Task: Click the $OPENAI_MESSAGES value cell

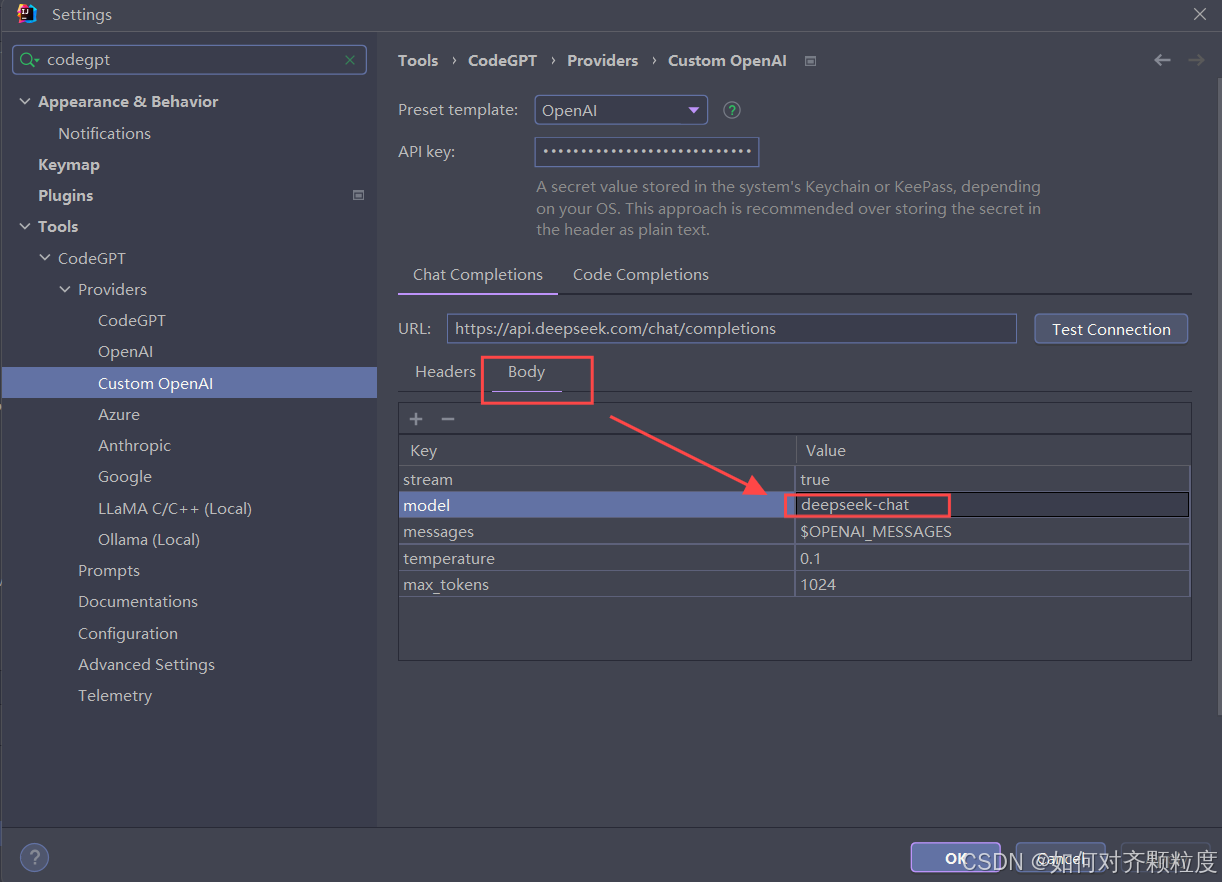Action: click(x=992, y=531)
